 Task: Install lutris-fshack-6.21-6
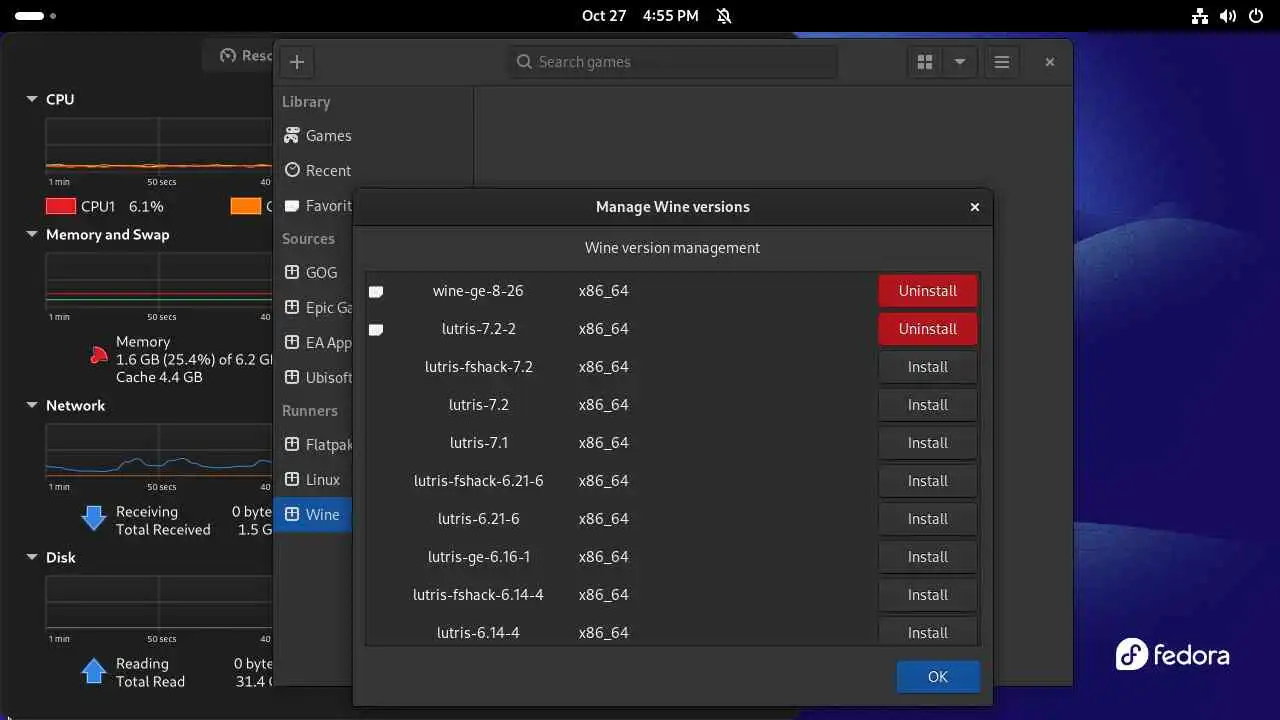pyautogui.click(x=928, y=481)
